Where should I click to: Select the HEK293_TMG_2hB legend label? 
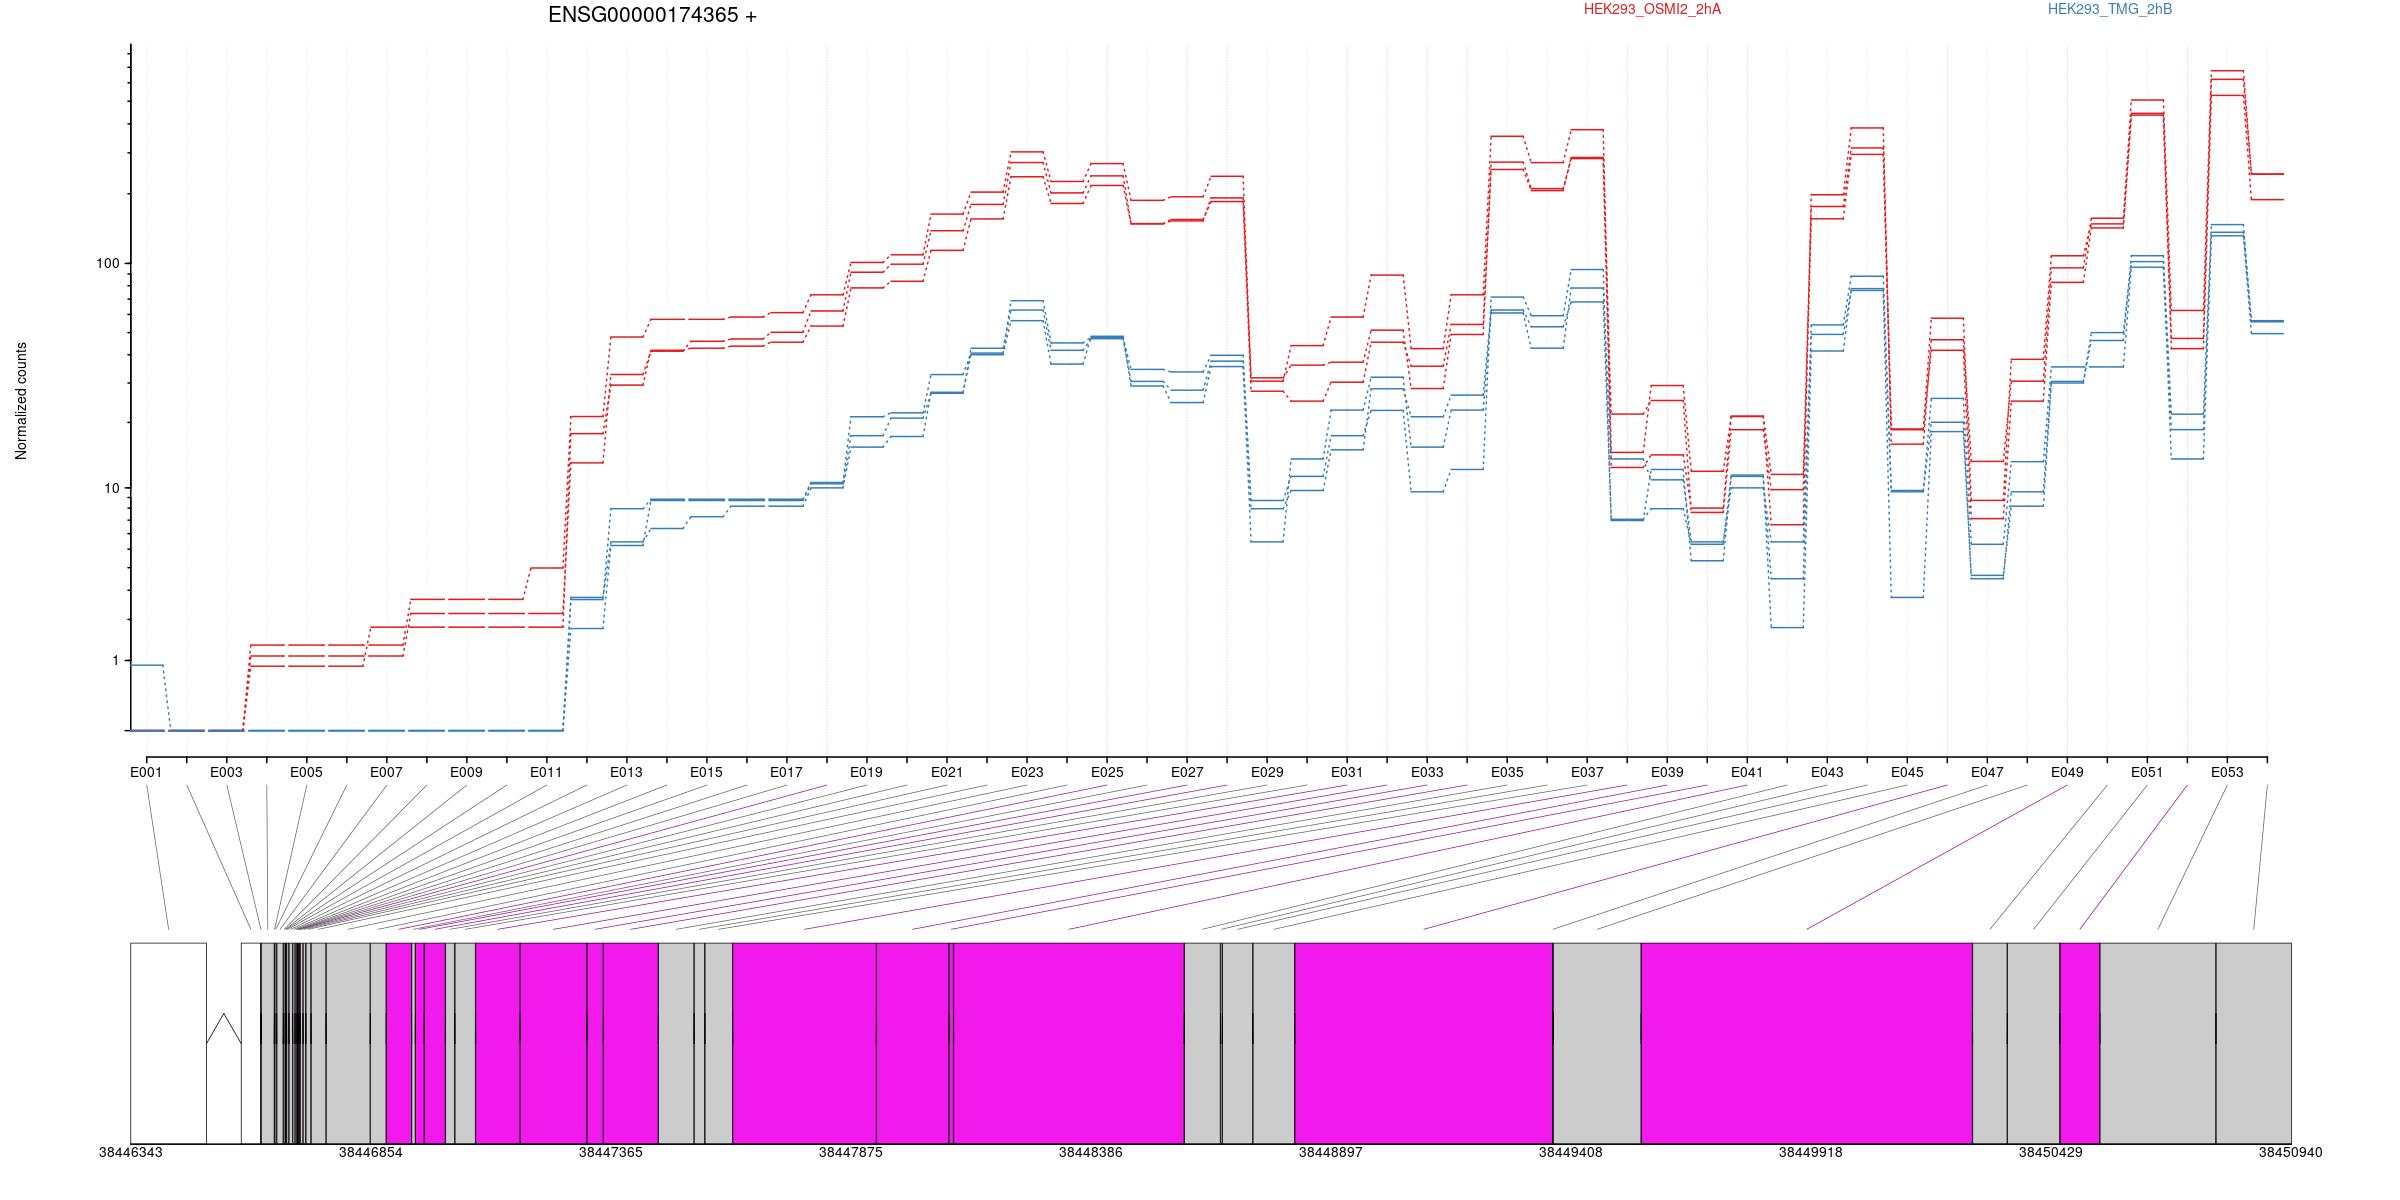pos(2110,9)
